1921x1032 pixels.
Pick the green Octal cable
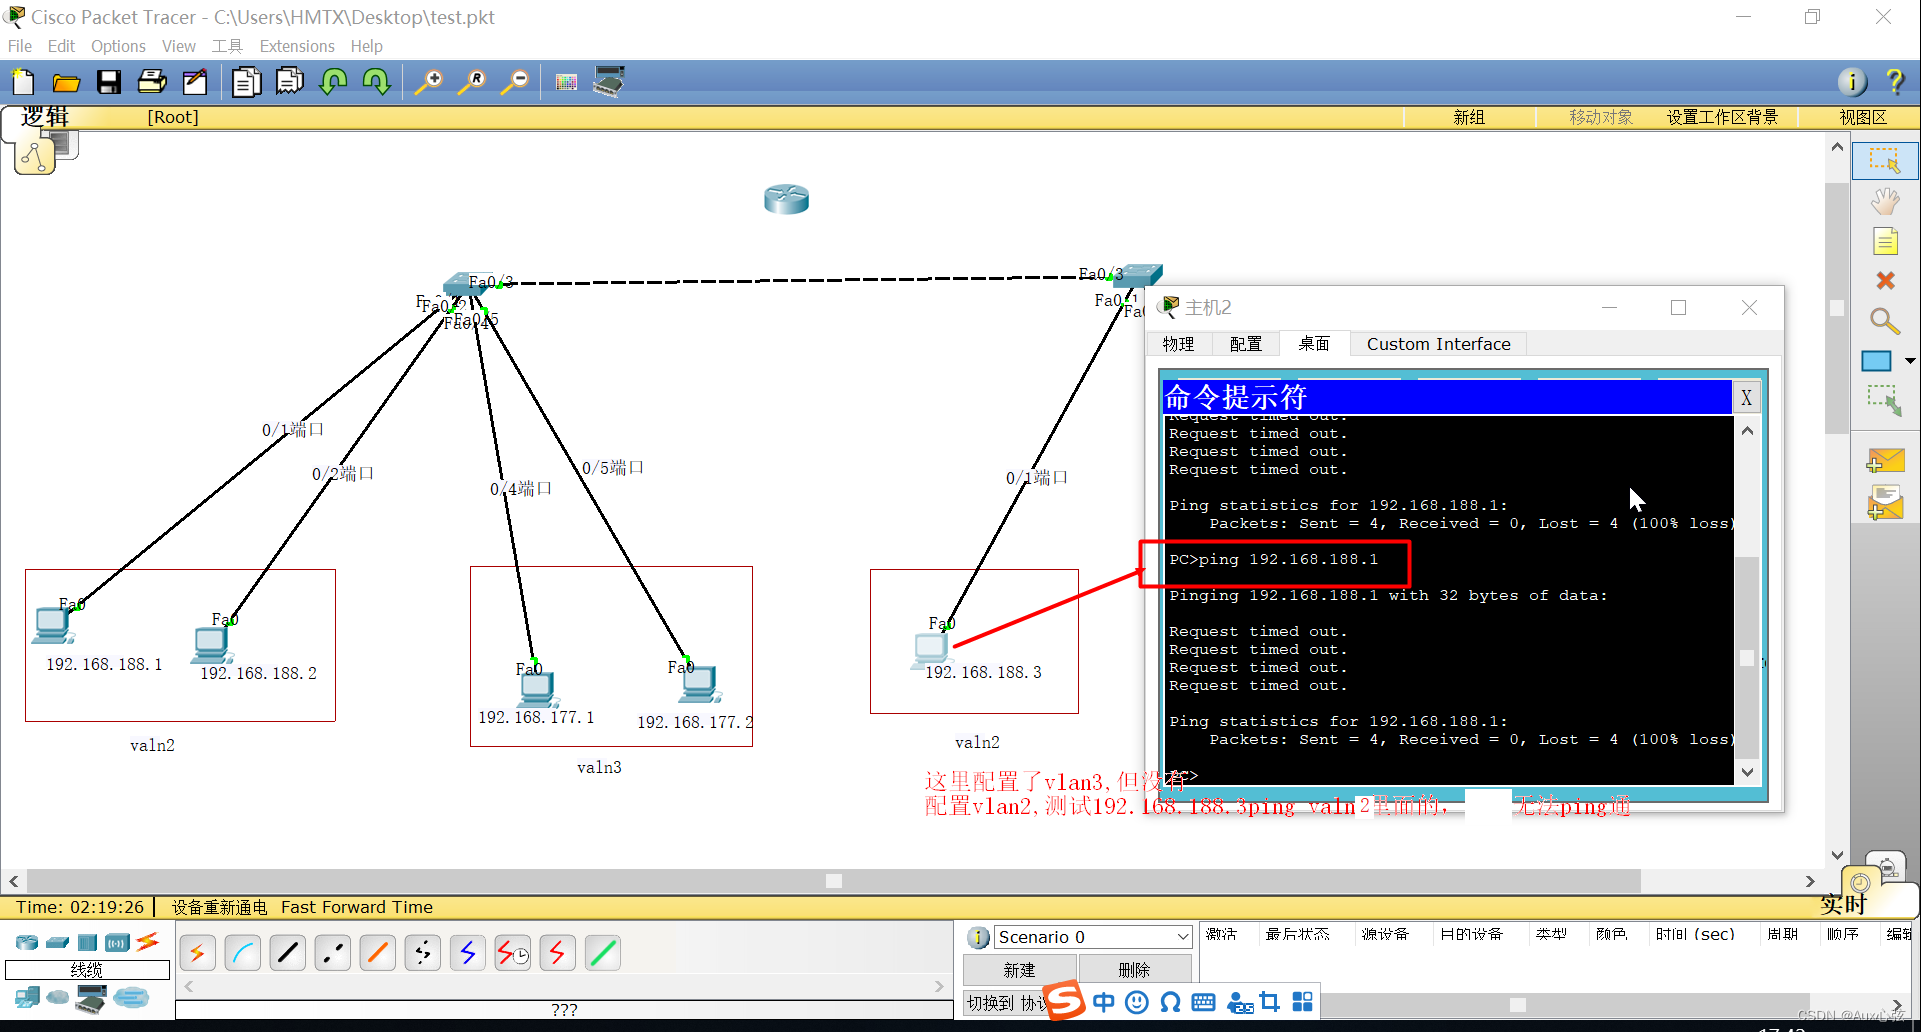[x=603, y=953]
